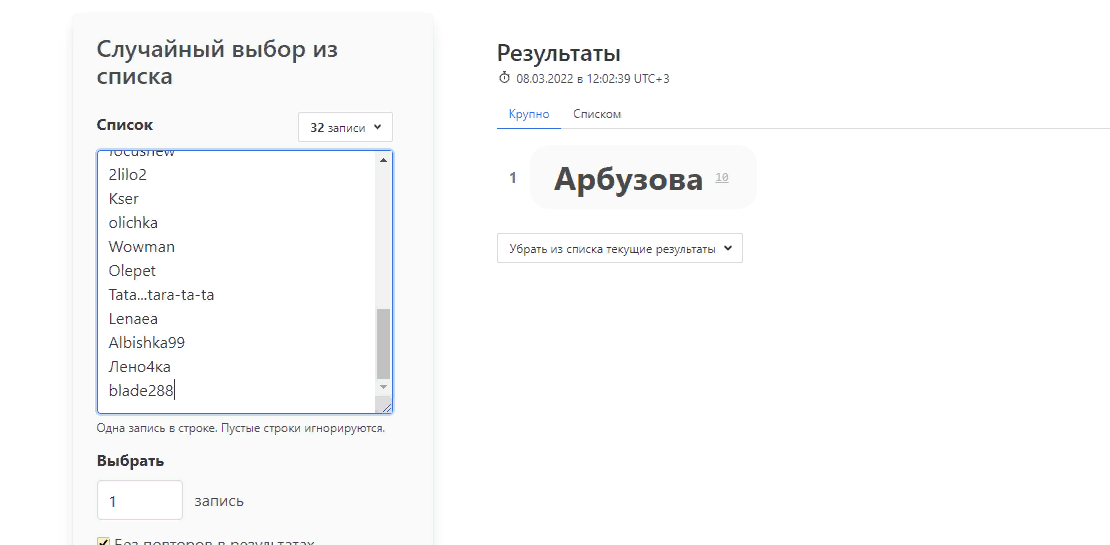1110x545 pixels.
Task: Open 'Убрать из списка текущие результаты' dropdown
Action: 619,248
